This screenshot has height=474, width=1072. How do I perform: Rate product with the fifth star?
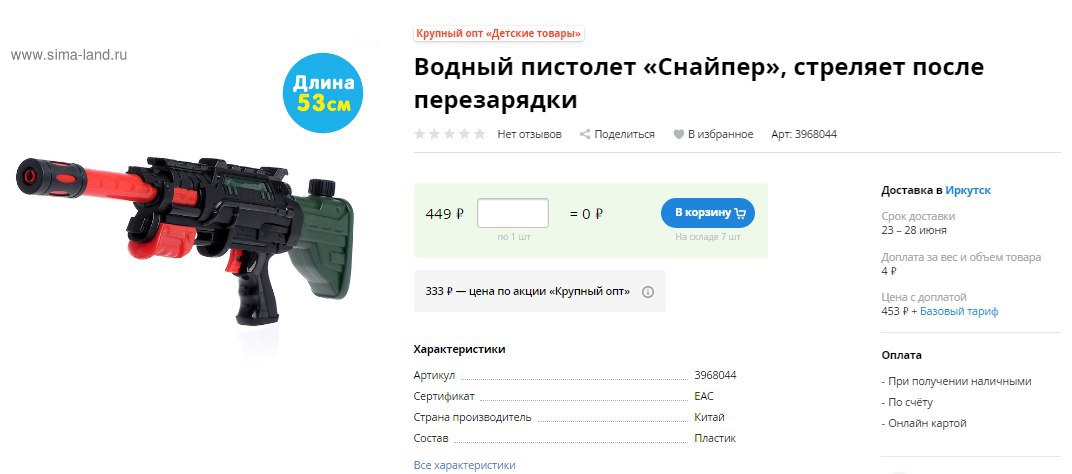[480, 134]
